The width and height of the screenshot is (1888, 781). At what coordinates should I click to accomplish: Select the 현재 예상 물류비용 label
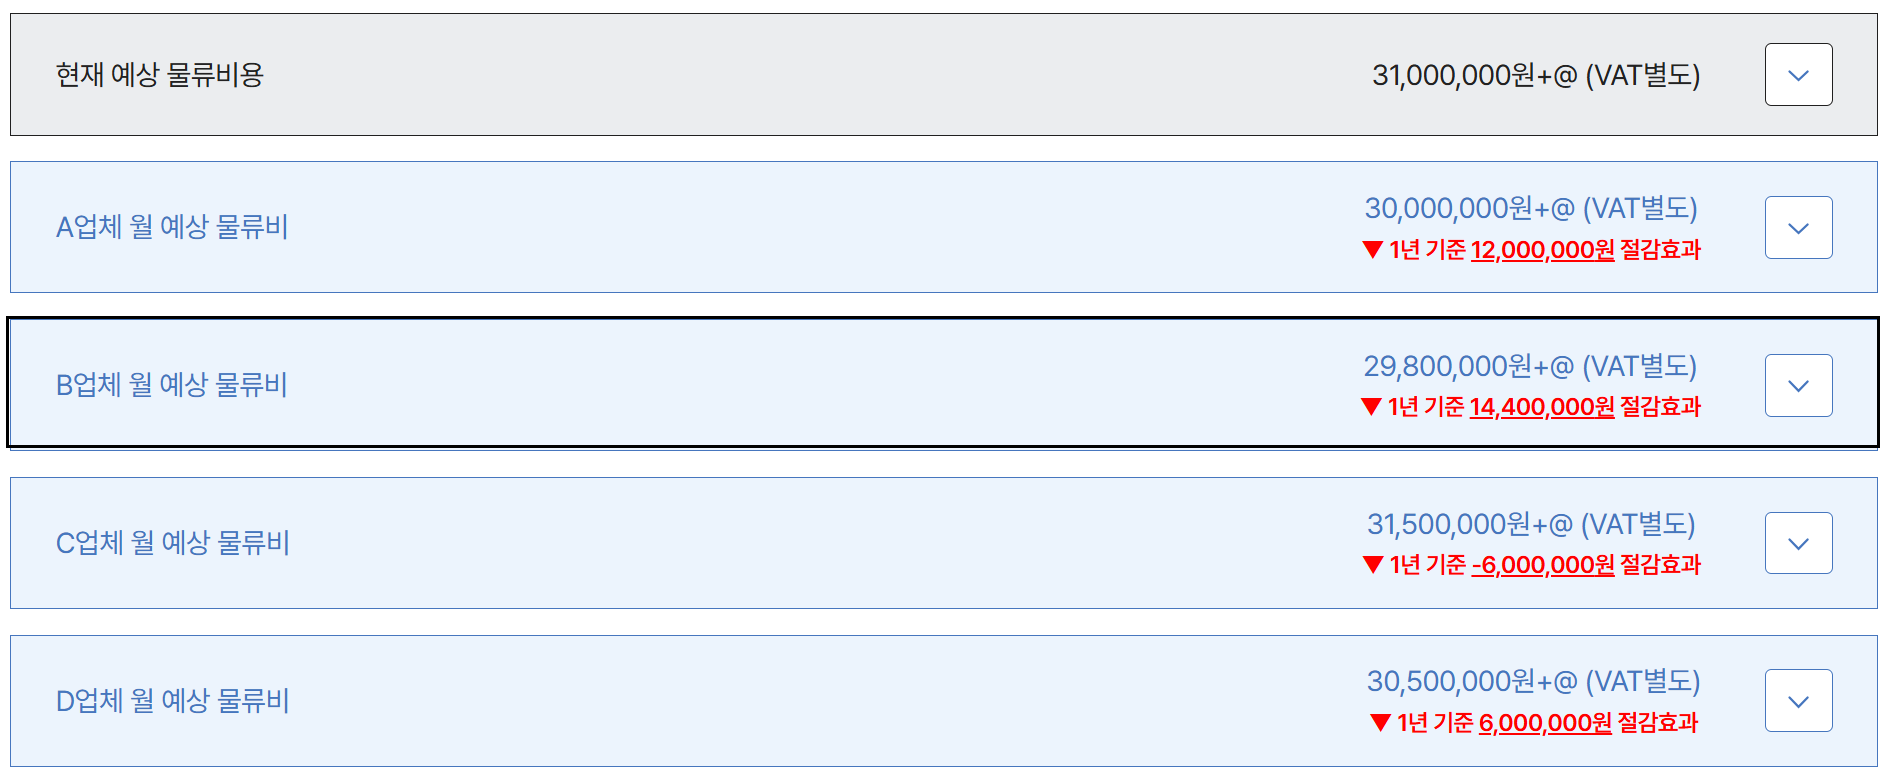point(160,75)
